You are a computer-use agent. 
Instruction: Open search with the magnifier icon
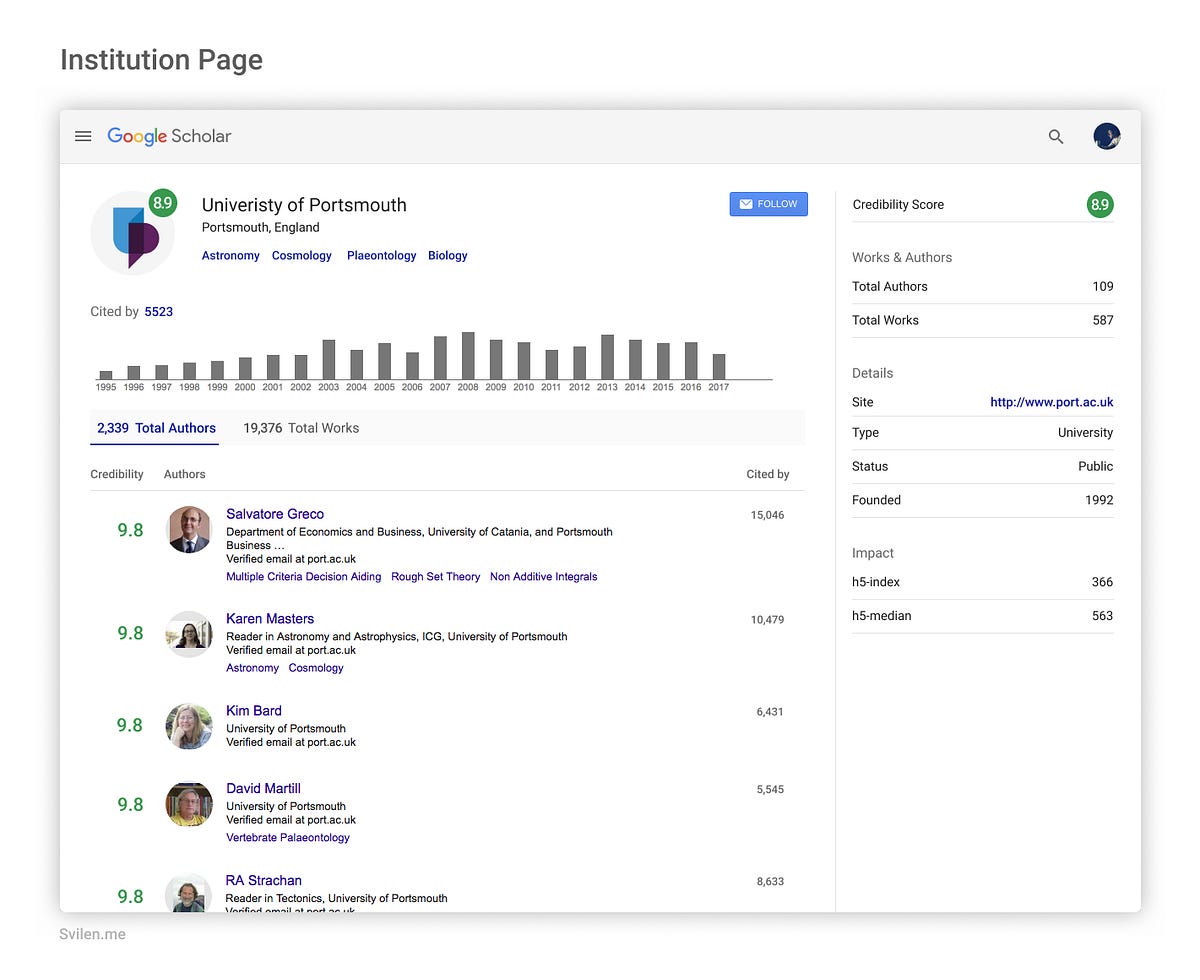pyautogui.click(x=1056, y=137)
